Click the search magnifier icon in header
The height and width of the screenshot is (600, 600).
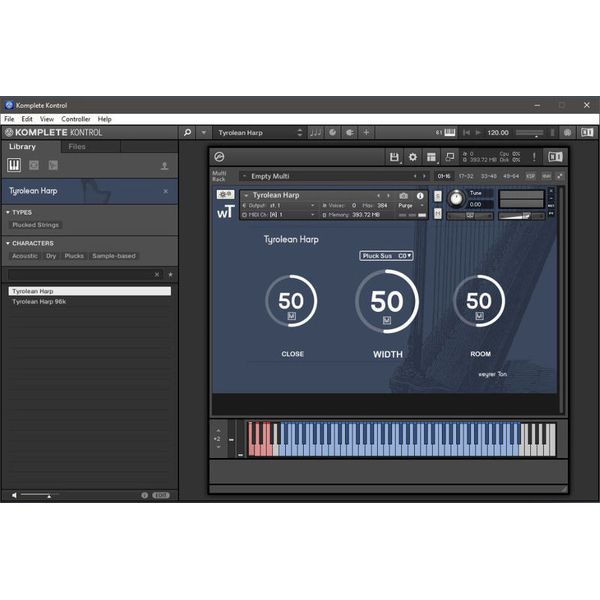coord(187,132)
